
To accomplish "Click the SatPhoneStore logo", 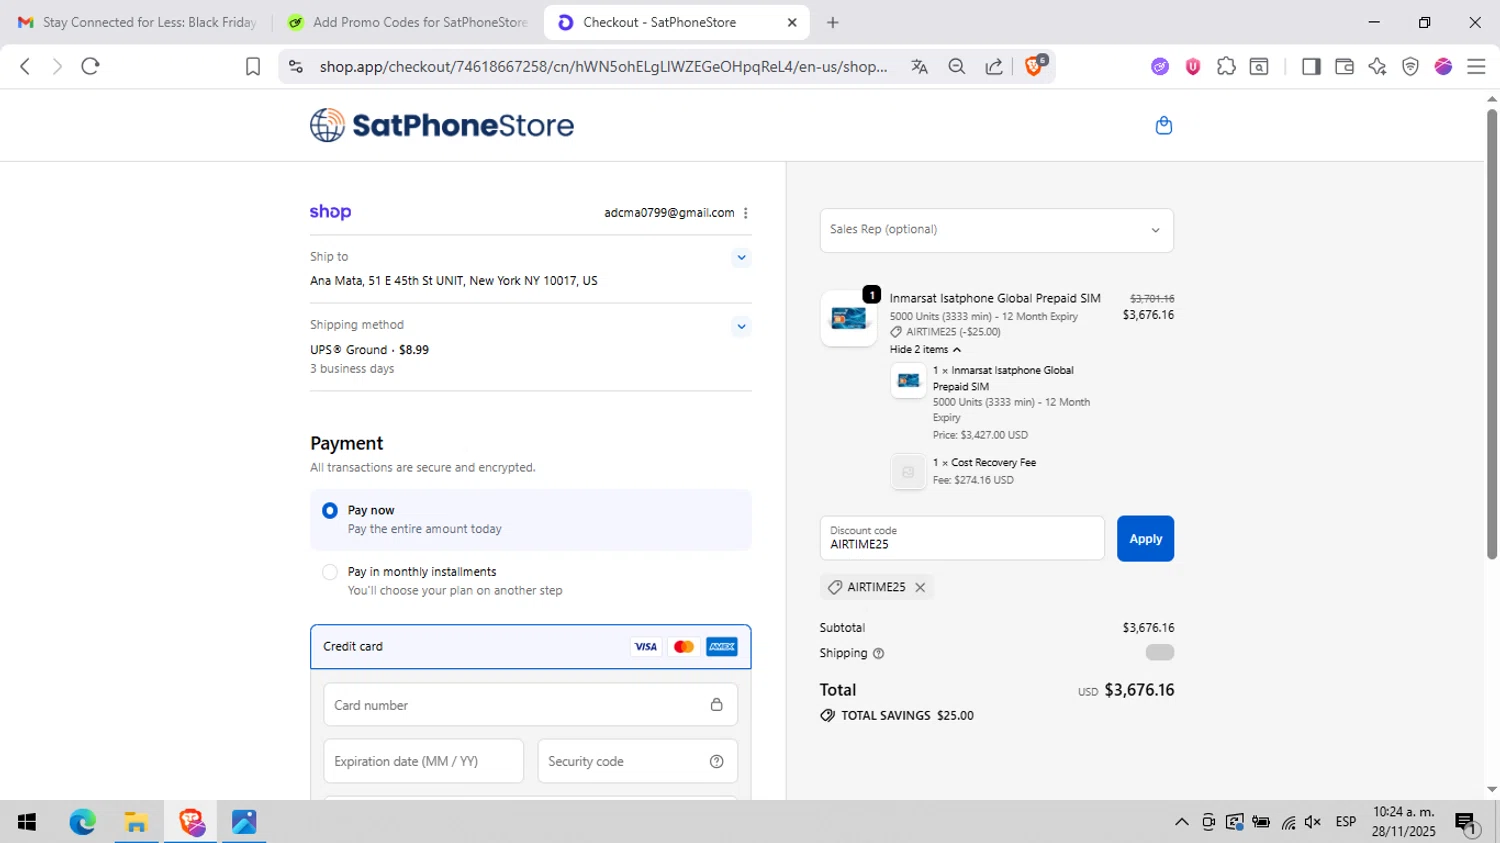I will tap(442, 125).
